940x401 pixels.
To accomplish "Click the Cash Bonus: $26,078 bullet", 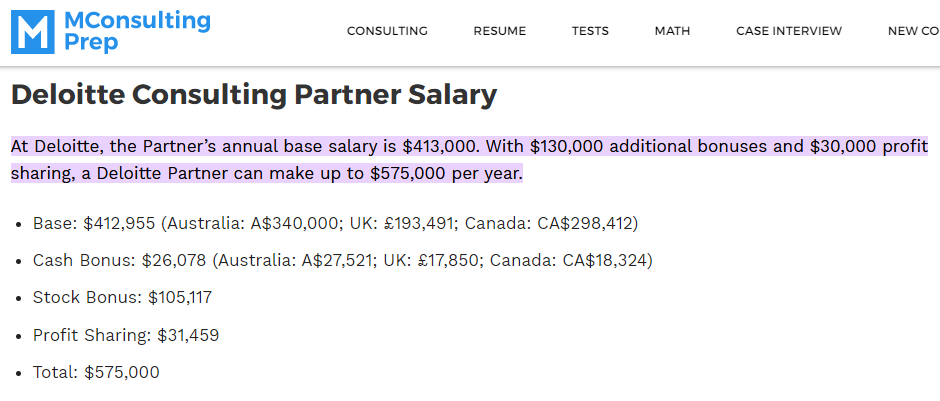I will coord(119,261).
